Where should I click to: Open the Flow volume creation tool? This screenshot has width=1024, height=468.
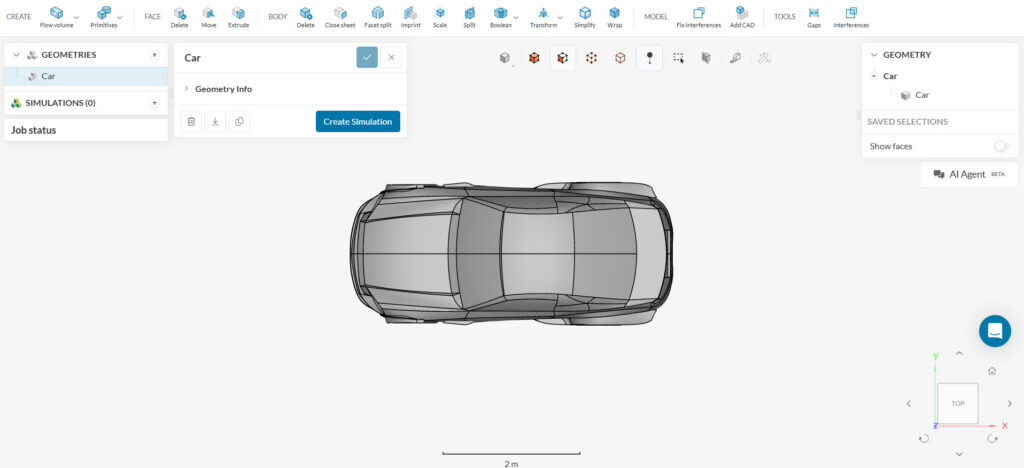coord(56,17)
